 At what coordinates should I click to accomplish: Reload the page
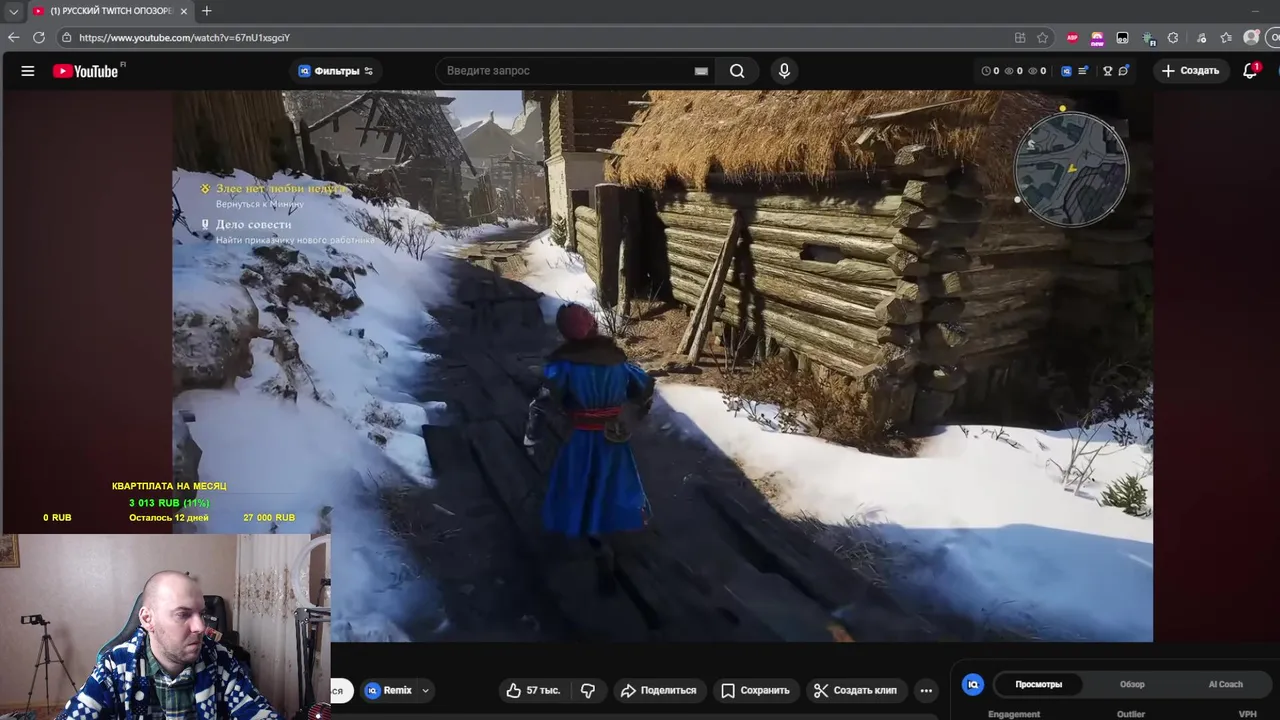39,38
